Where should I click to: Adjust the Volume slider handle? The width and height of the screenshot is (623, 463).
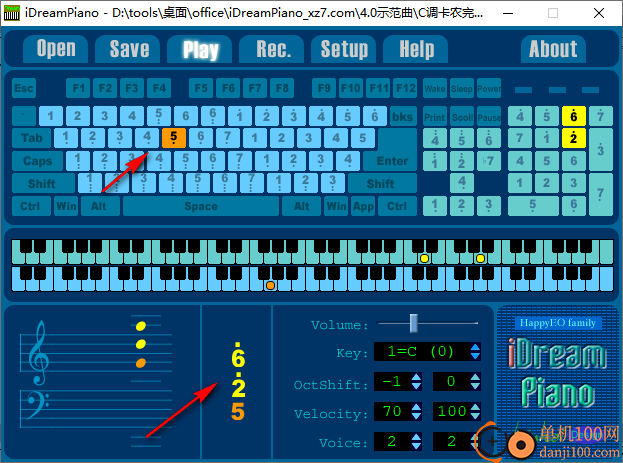coord(414,323)
